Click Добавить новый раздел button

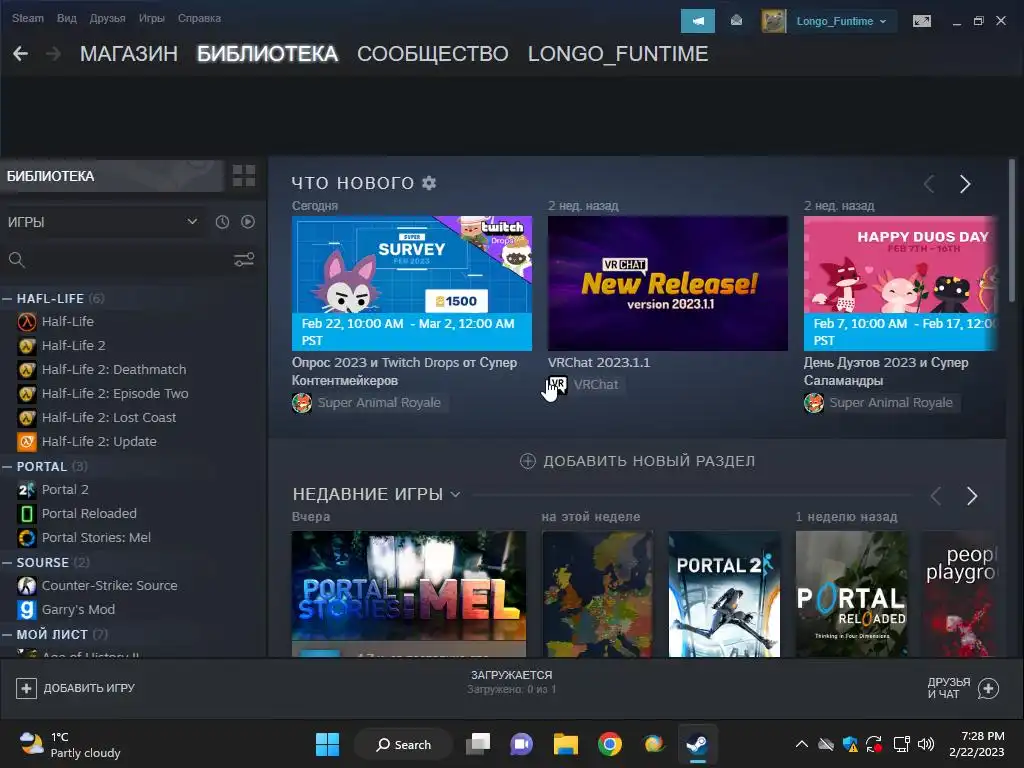[637, 461]
